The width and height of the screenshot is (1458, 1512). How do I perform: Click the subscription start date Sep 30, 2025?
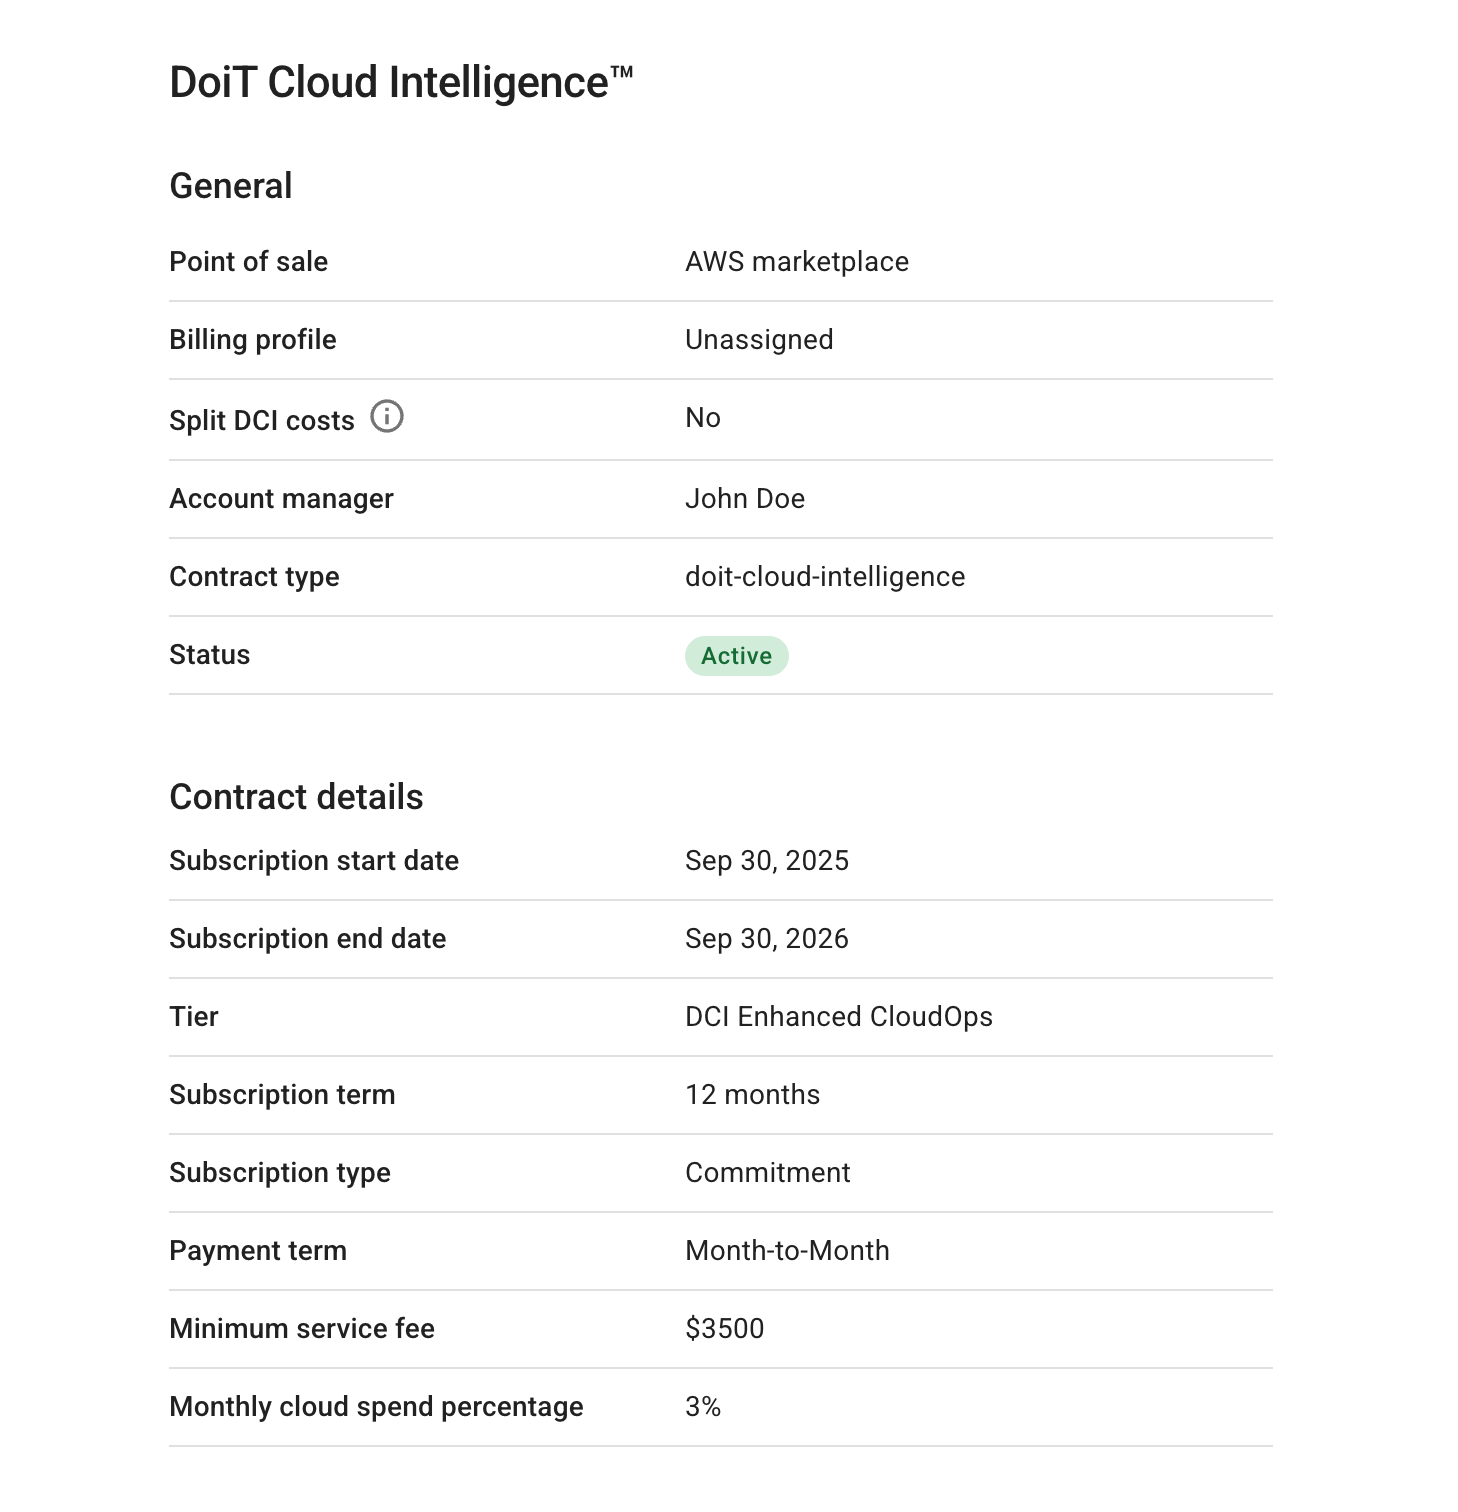click(x=767, y=860)
